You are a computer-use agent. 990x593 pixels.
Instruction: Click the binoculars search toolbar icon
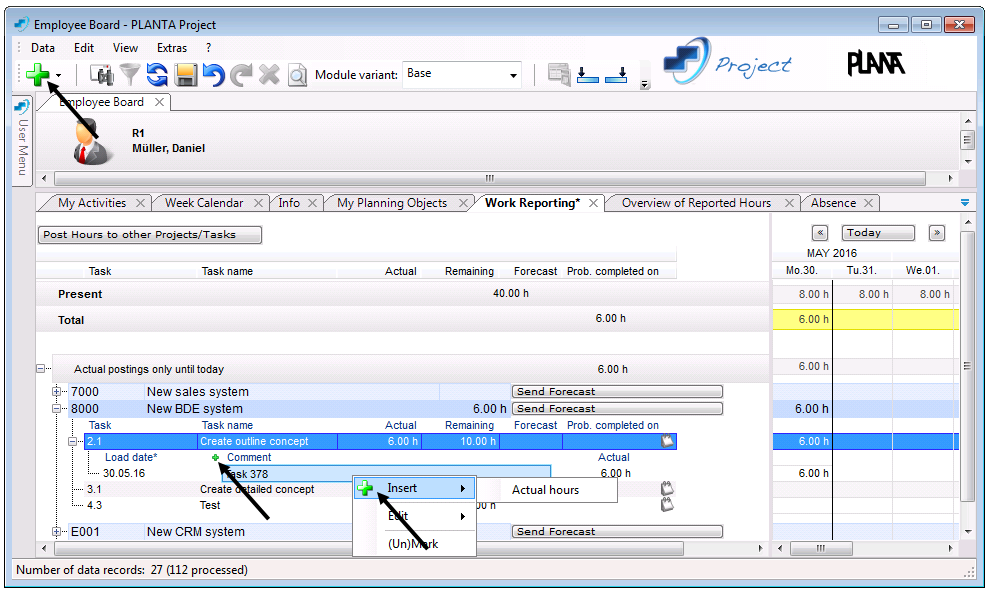(x=101, y=75)
